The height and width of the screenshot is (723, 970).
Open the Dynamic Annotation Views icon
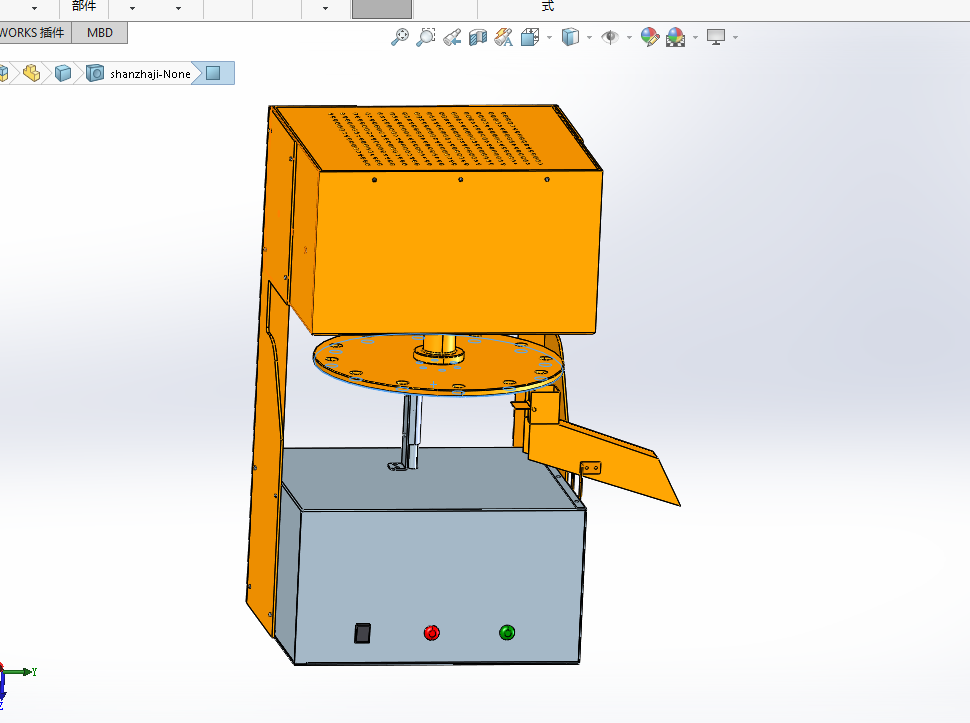point(504,37)
